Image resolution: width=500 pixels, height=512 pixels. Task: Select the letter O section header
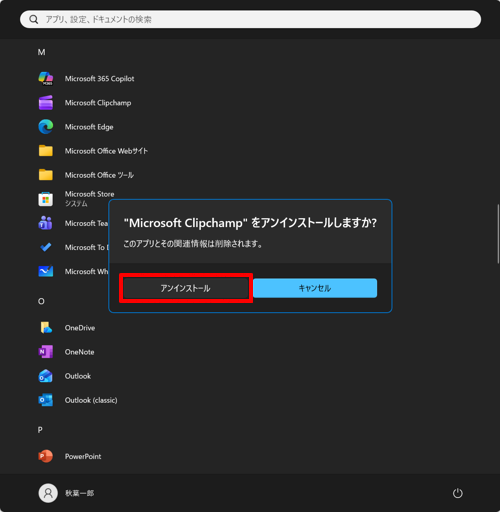(x=41, y=301)
